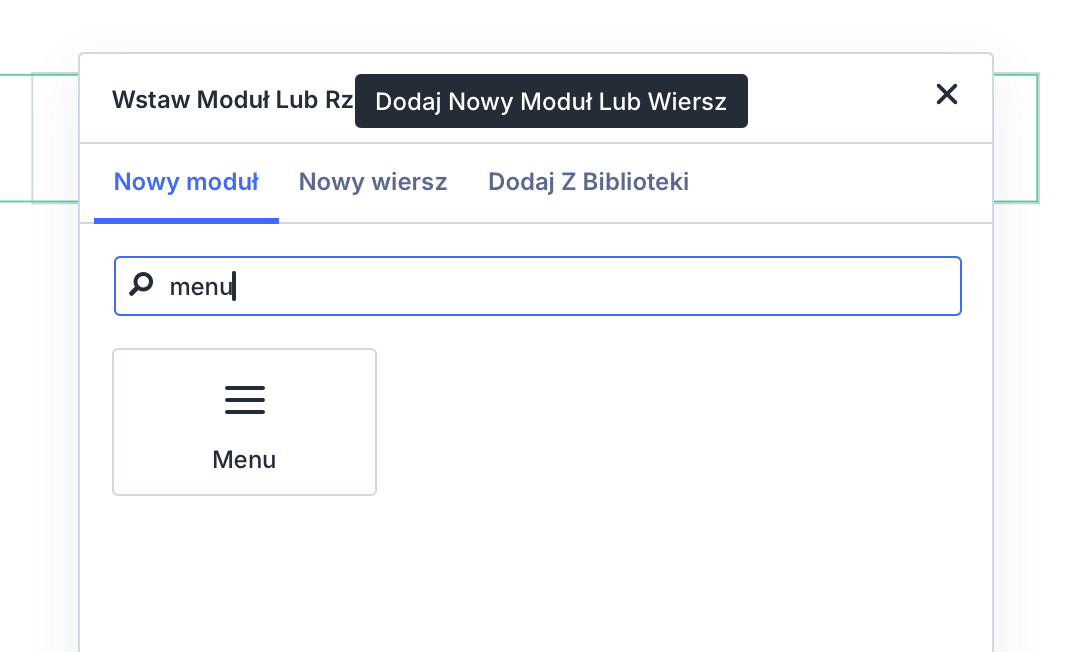Click blank header space right of the tooltip

tap(840, 100)
